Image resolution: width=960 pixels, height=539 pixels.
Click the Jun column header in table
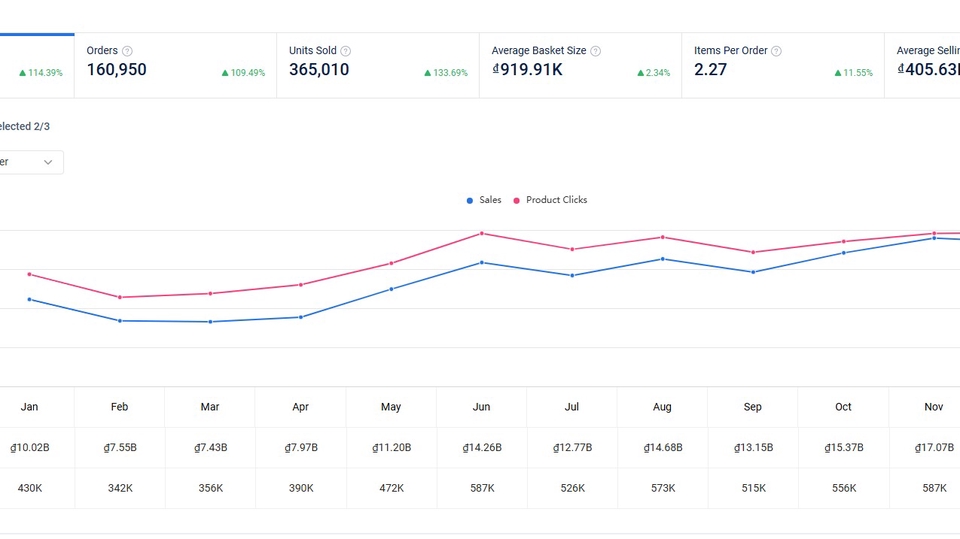click(x=482, y=407)
